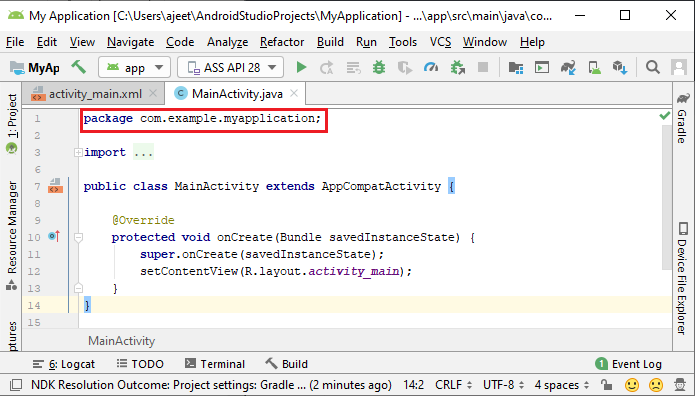
Task: Click the override gutter icon on line 10
Action: pyautogui.click(x=54, y=236)
